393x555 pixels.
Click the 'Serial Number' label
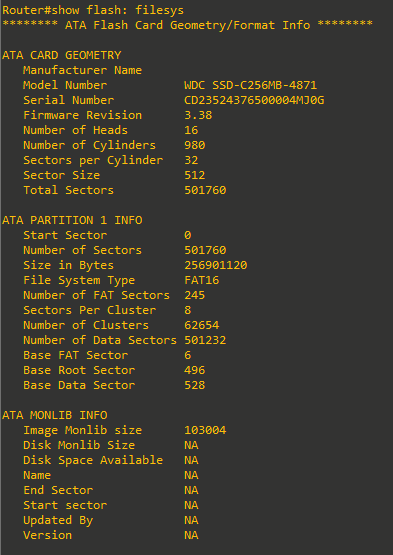click(69, 100)
